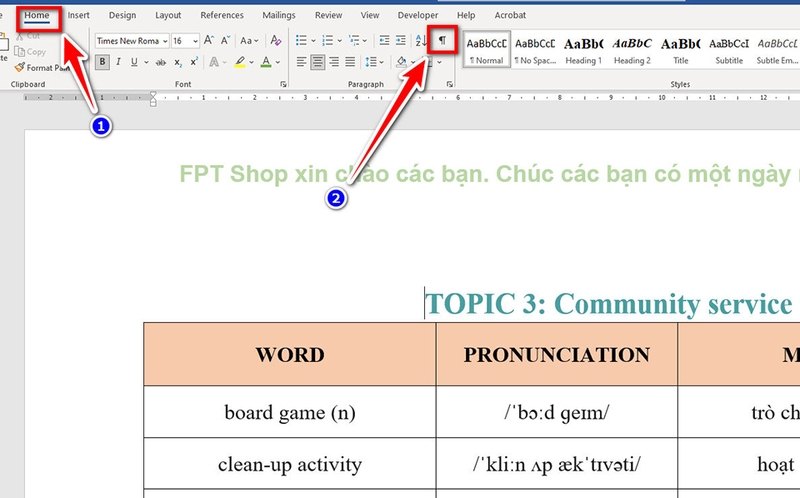This screenshot has width=800, height=498.
Task: Open the Design tab
Action: pyautogui.click(x=122, y=15)
